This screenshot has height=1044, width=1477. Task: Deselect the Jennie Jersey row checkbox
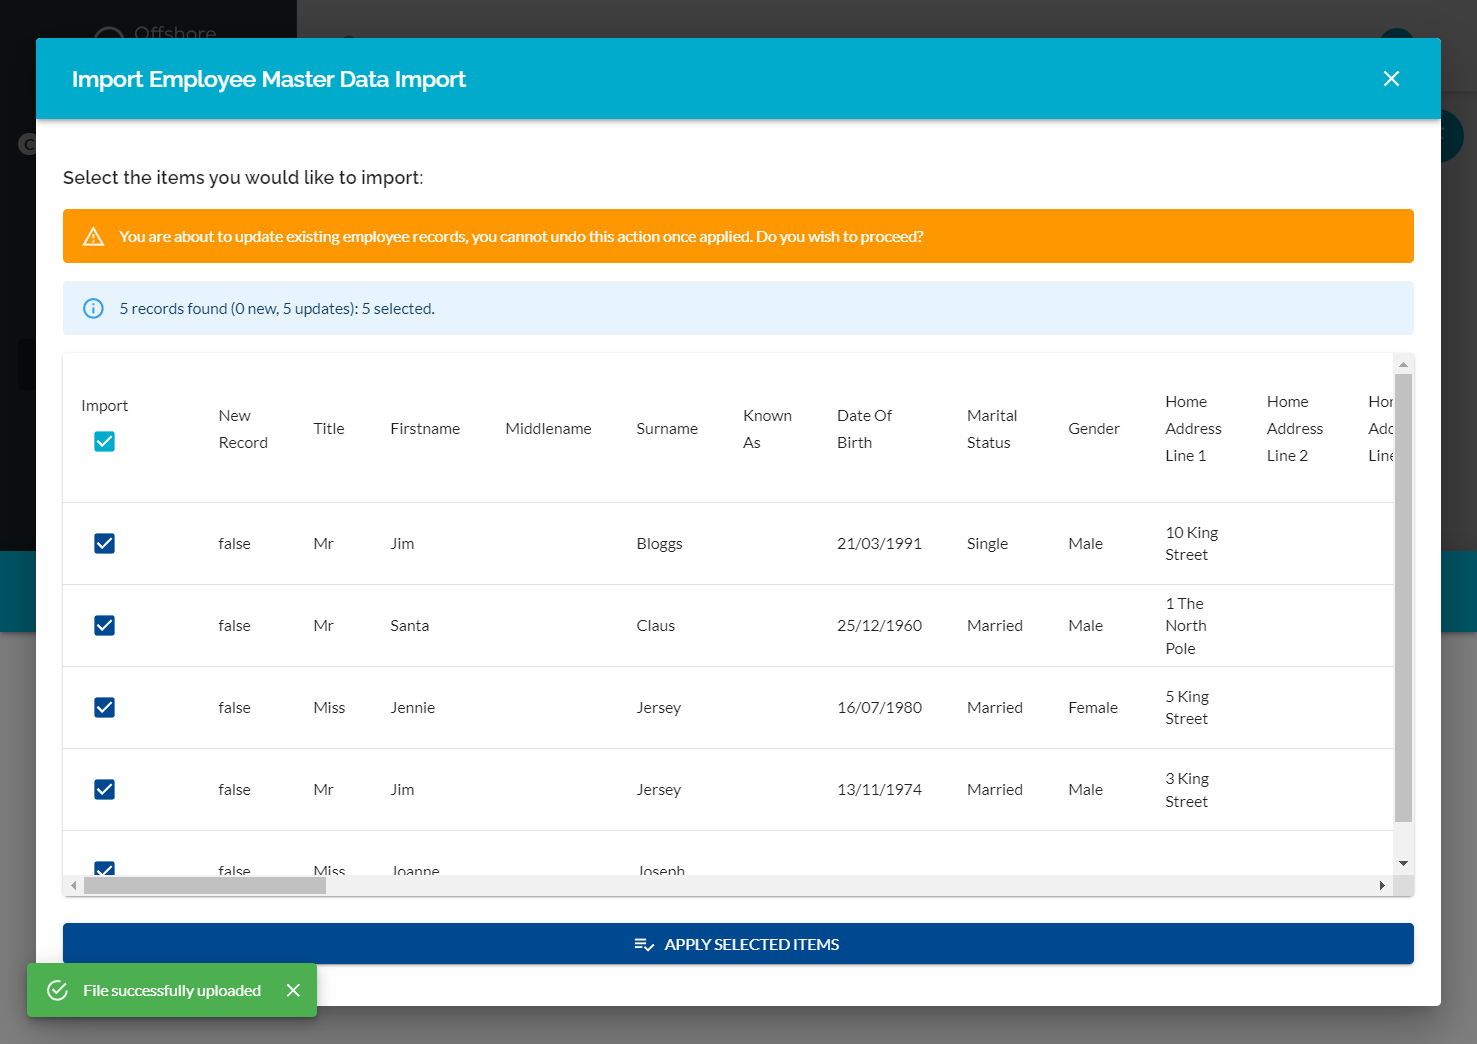(x=104, y=707)
